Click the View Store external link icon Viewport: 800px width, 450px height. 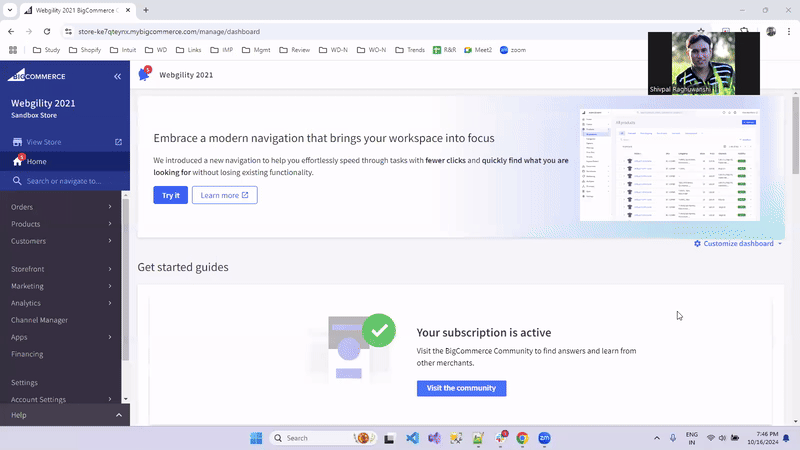(x=118, y=142)
